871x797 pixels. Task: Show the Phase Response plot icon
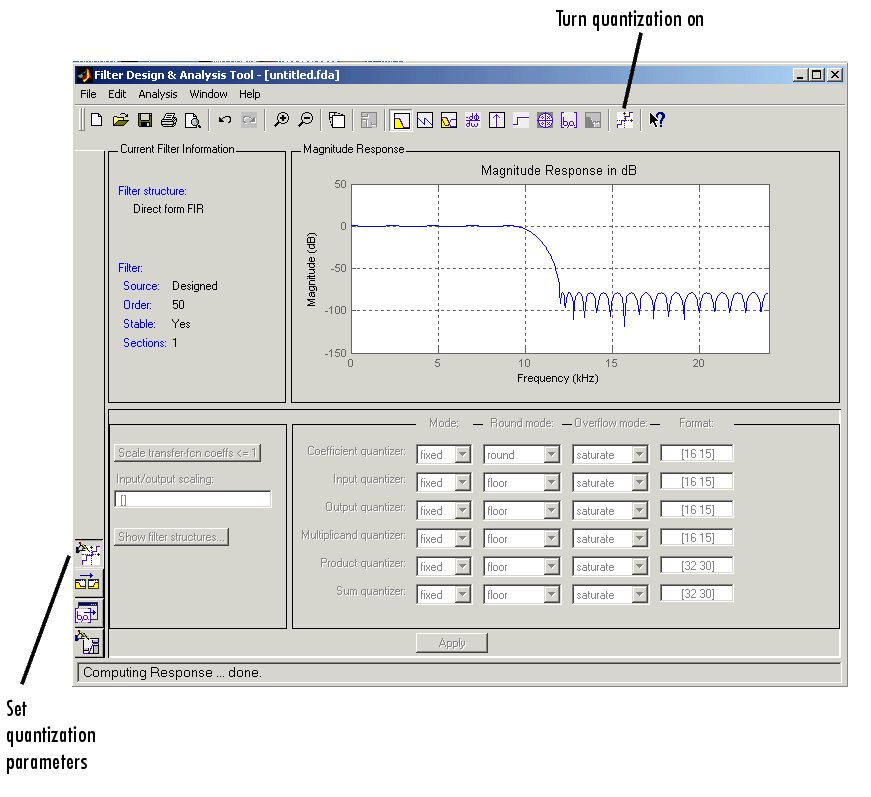425,120
